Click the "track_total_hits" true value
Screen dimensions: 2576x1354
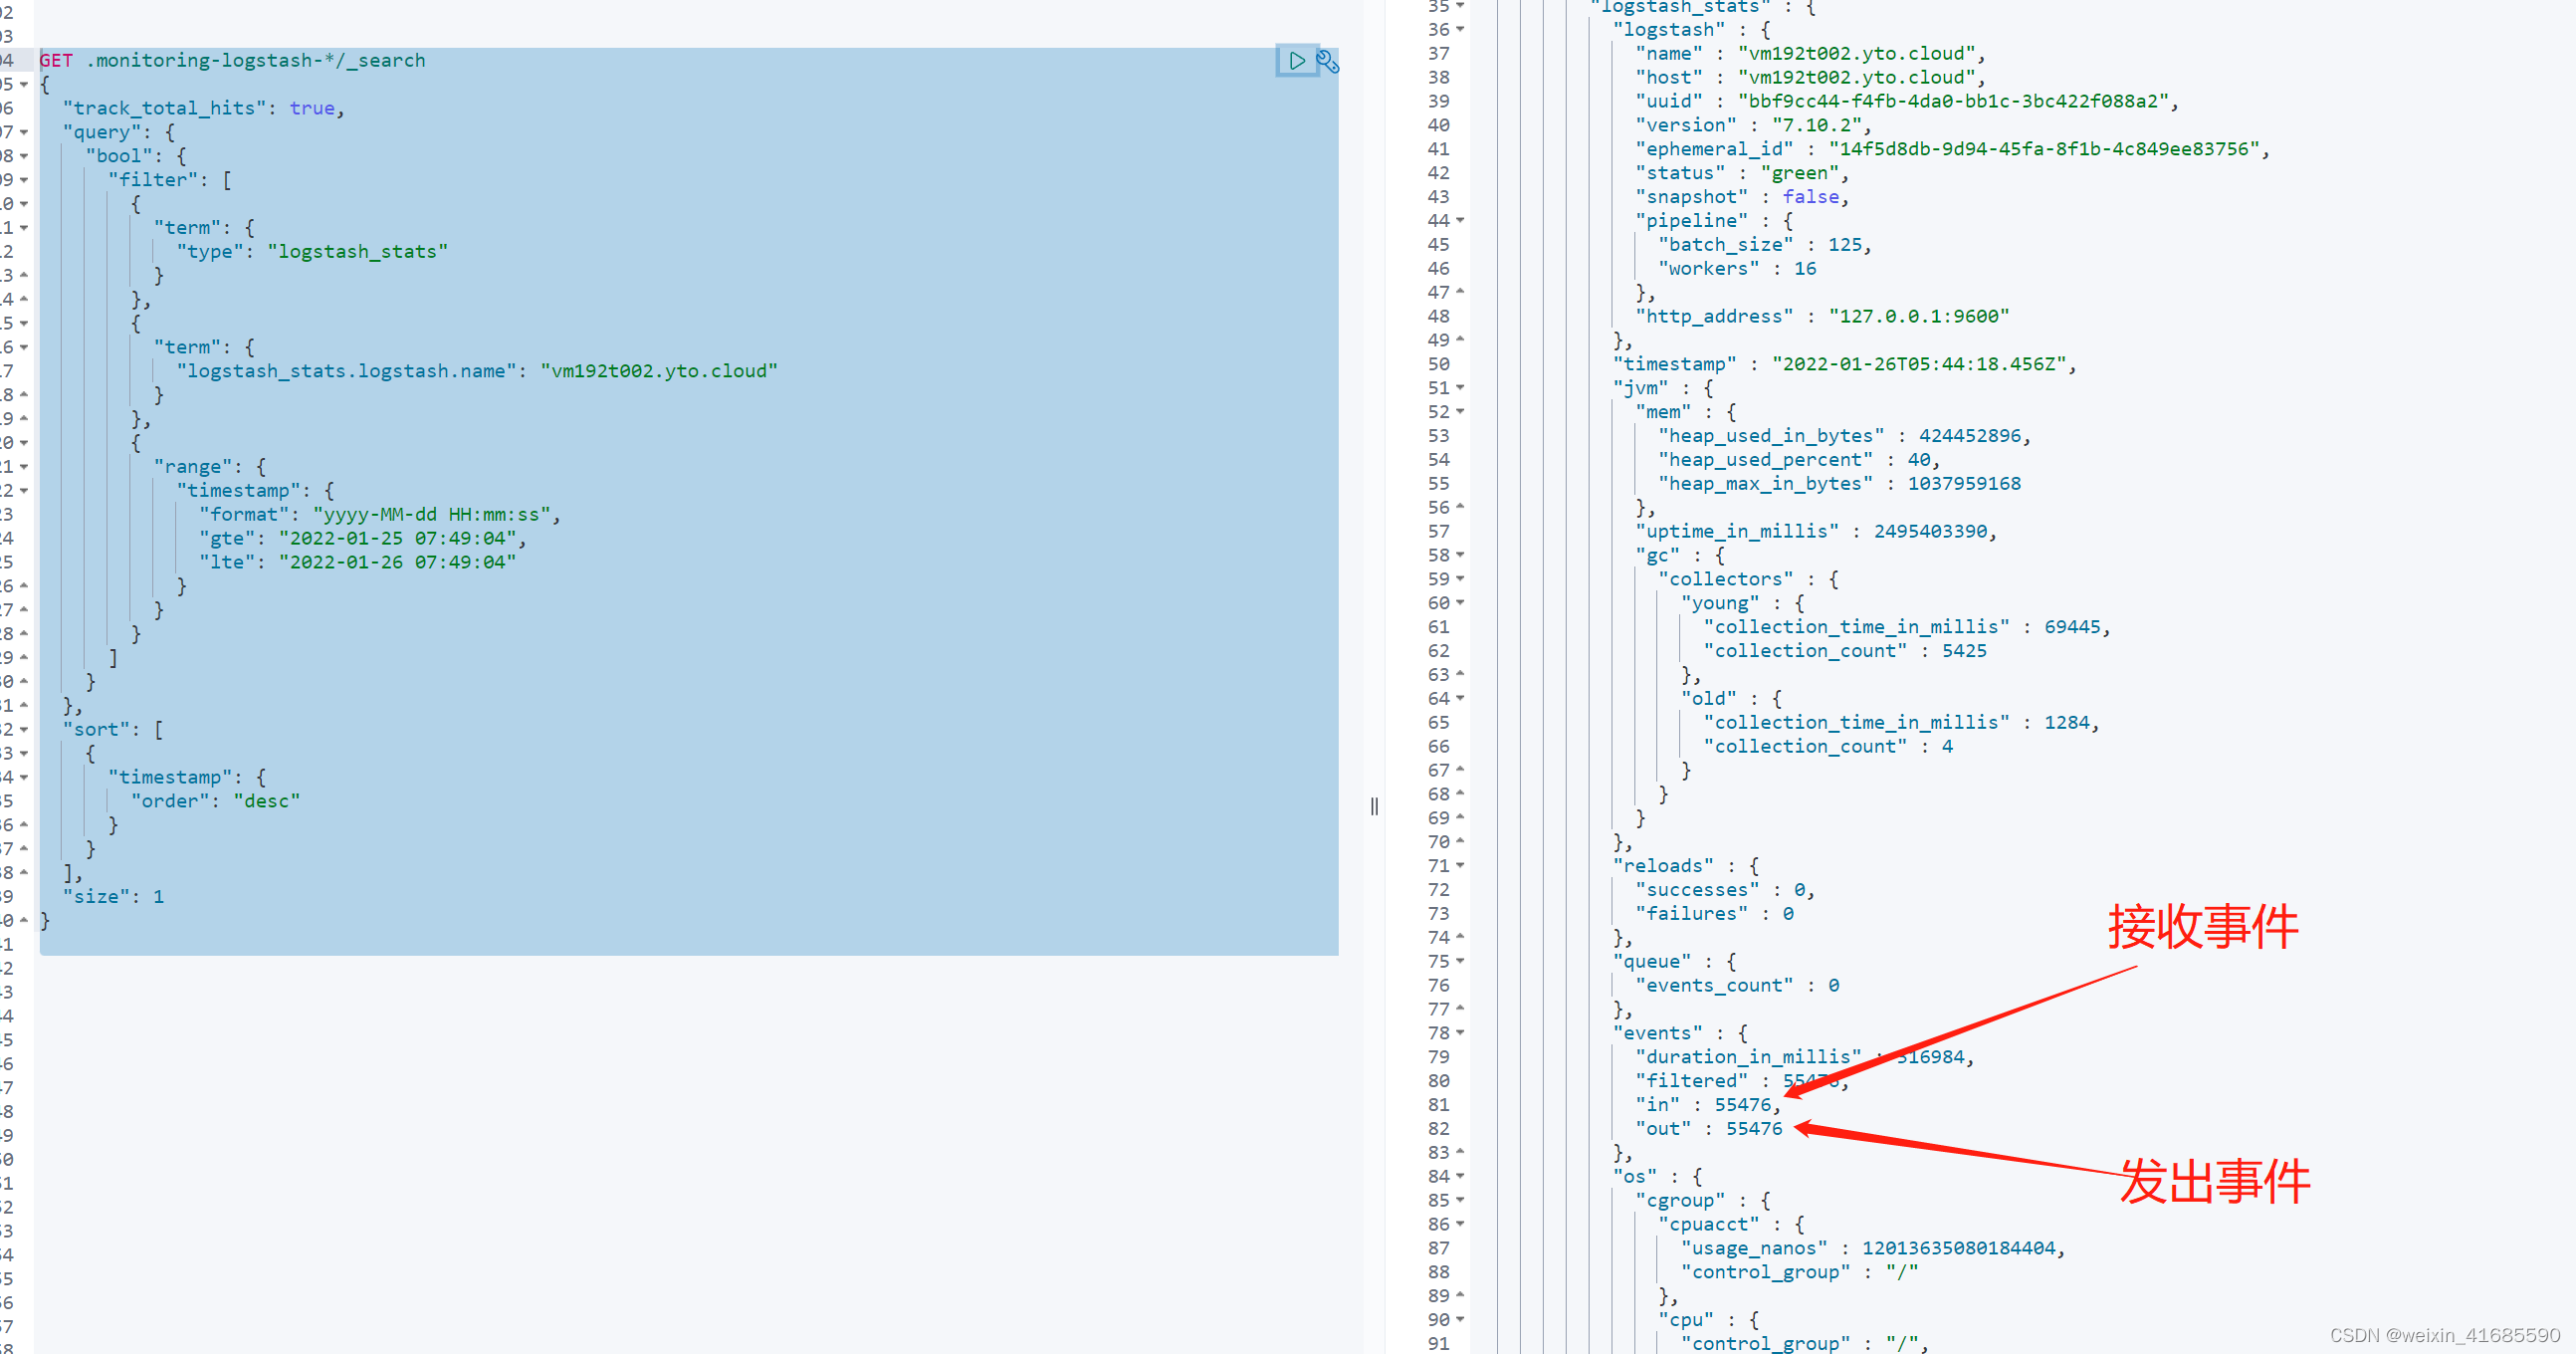click(312, 108)
